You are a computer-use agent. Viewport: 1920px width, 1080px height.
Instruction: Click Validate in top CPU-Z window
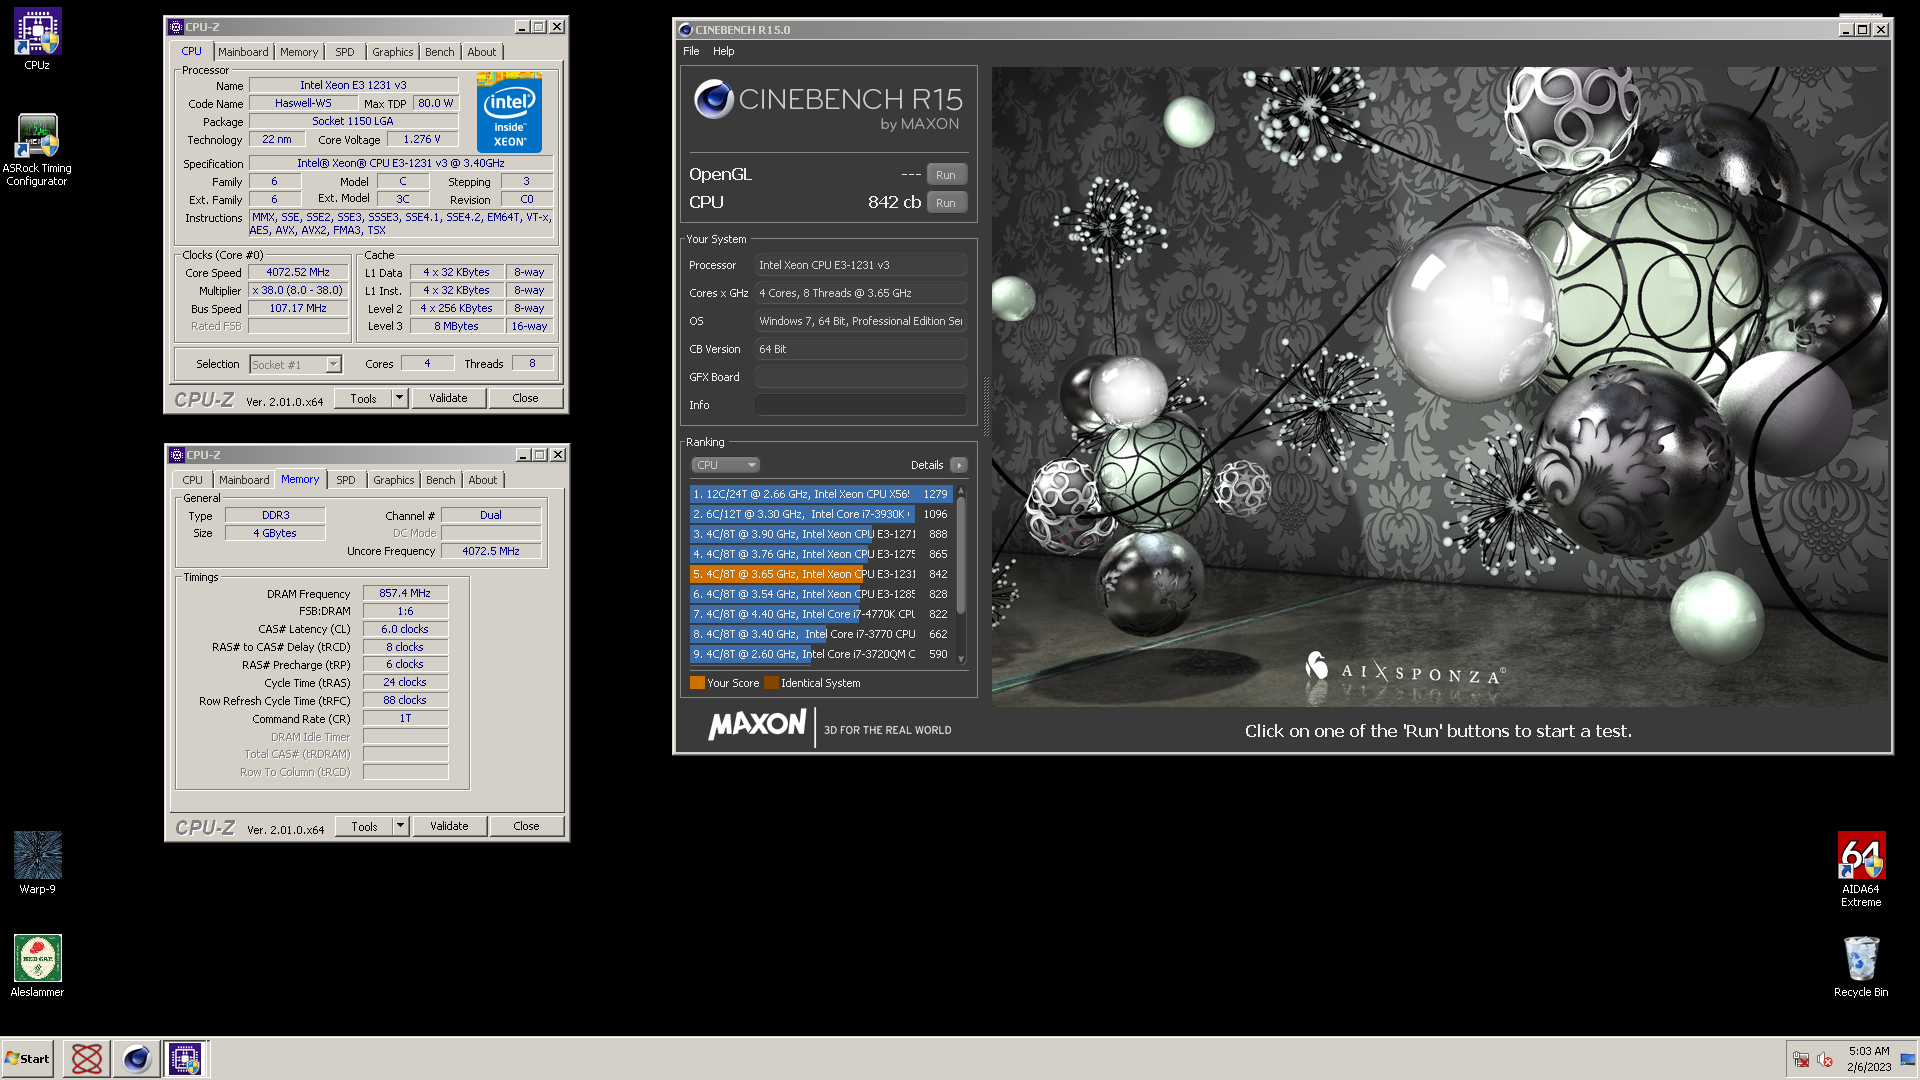coord(448,398)
